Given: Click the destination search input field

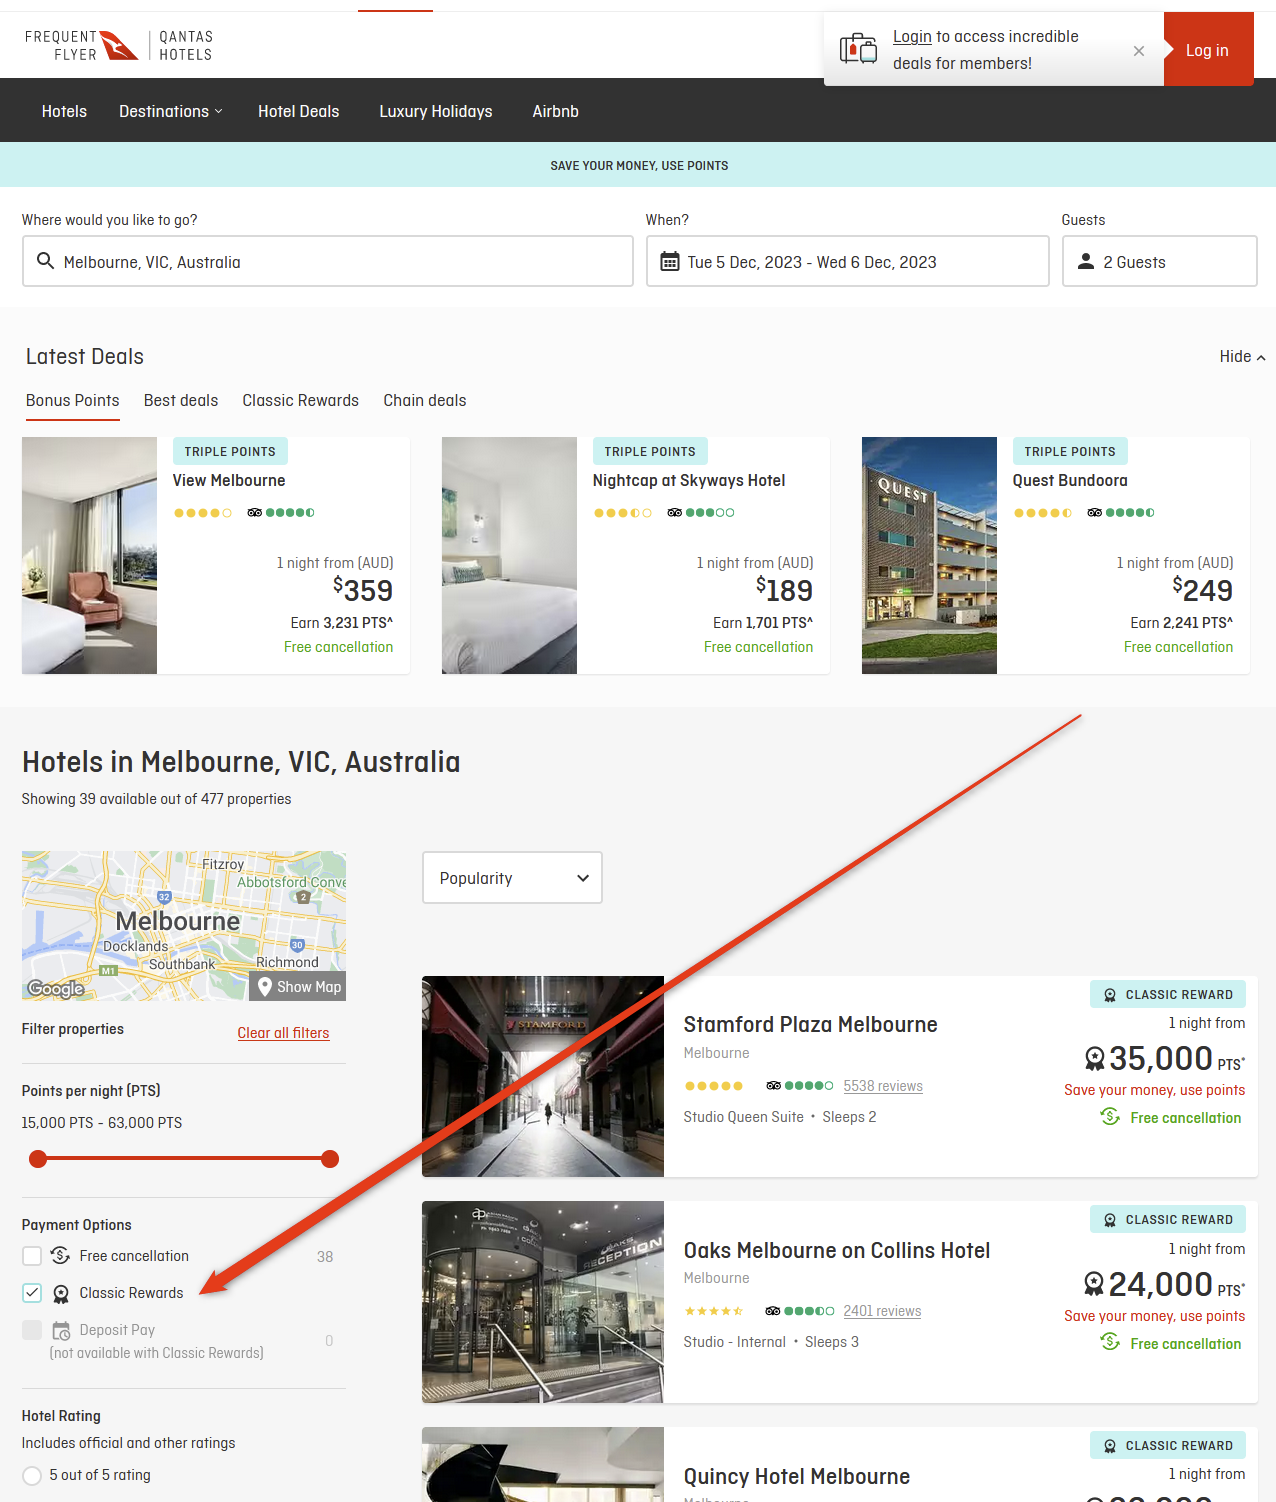Looking at the screenshot, I should click(328, 262).
